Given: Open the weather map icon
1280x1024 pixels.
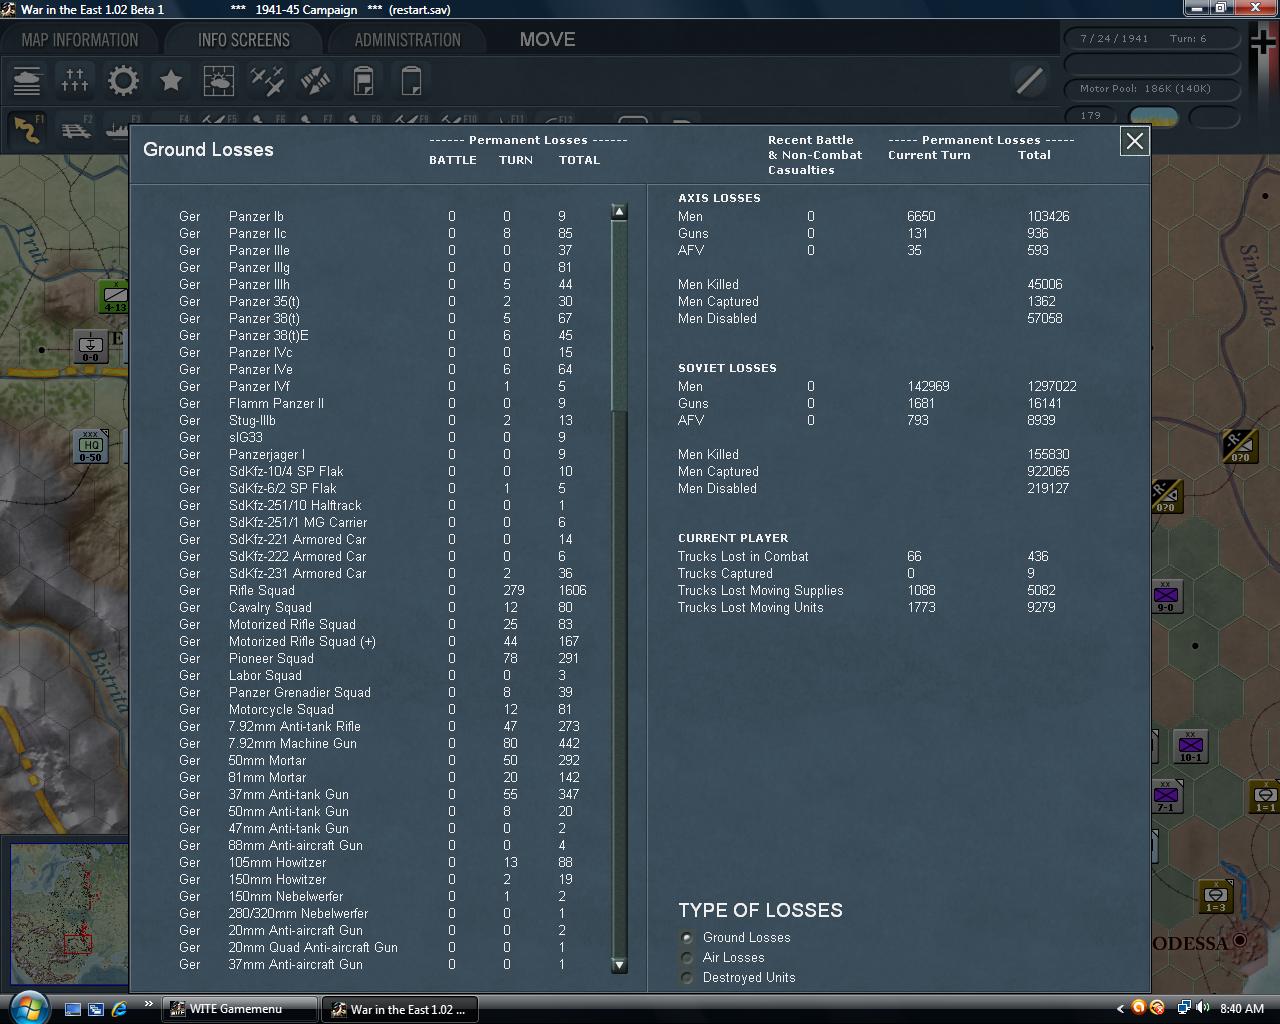Looking at the screenshot, I should click(219, 80).
